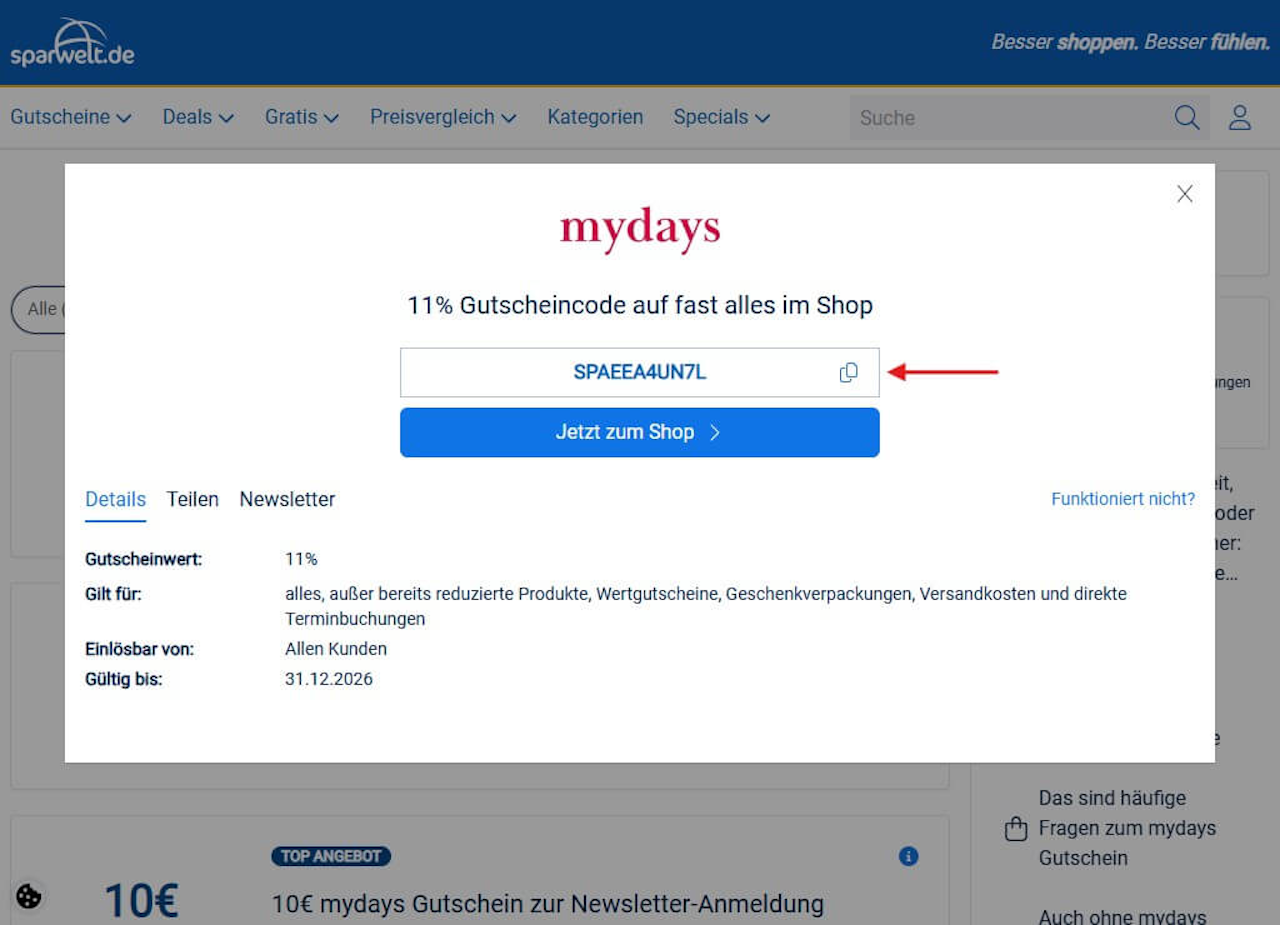Click the Allen Kunden text
The height and width of the screenshot is (925, 1280).
pyautogui.click(x=336, y=649)
